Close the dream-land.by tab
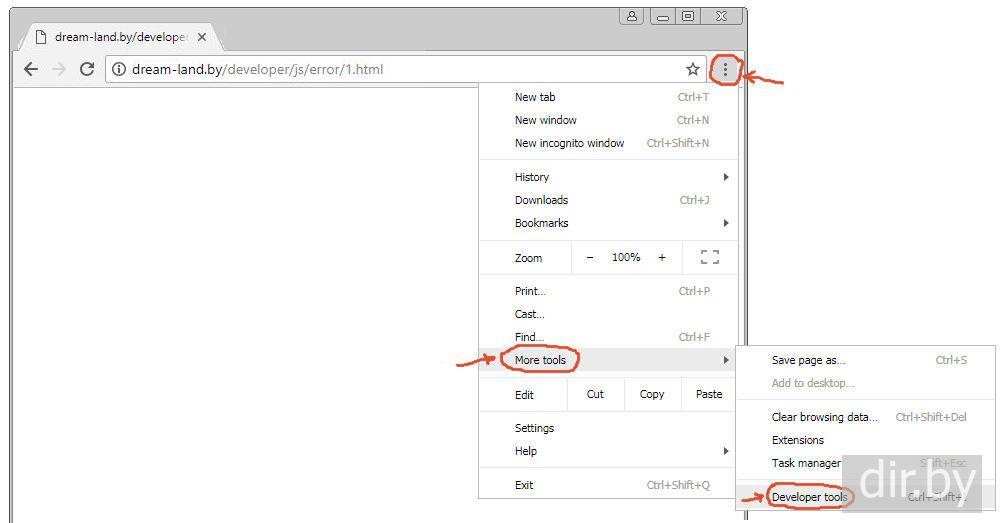The height and width of the screenshot is (523, 1002). [202, 37]
